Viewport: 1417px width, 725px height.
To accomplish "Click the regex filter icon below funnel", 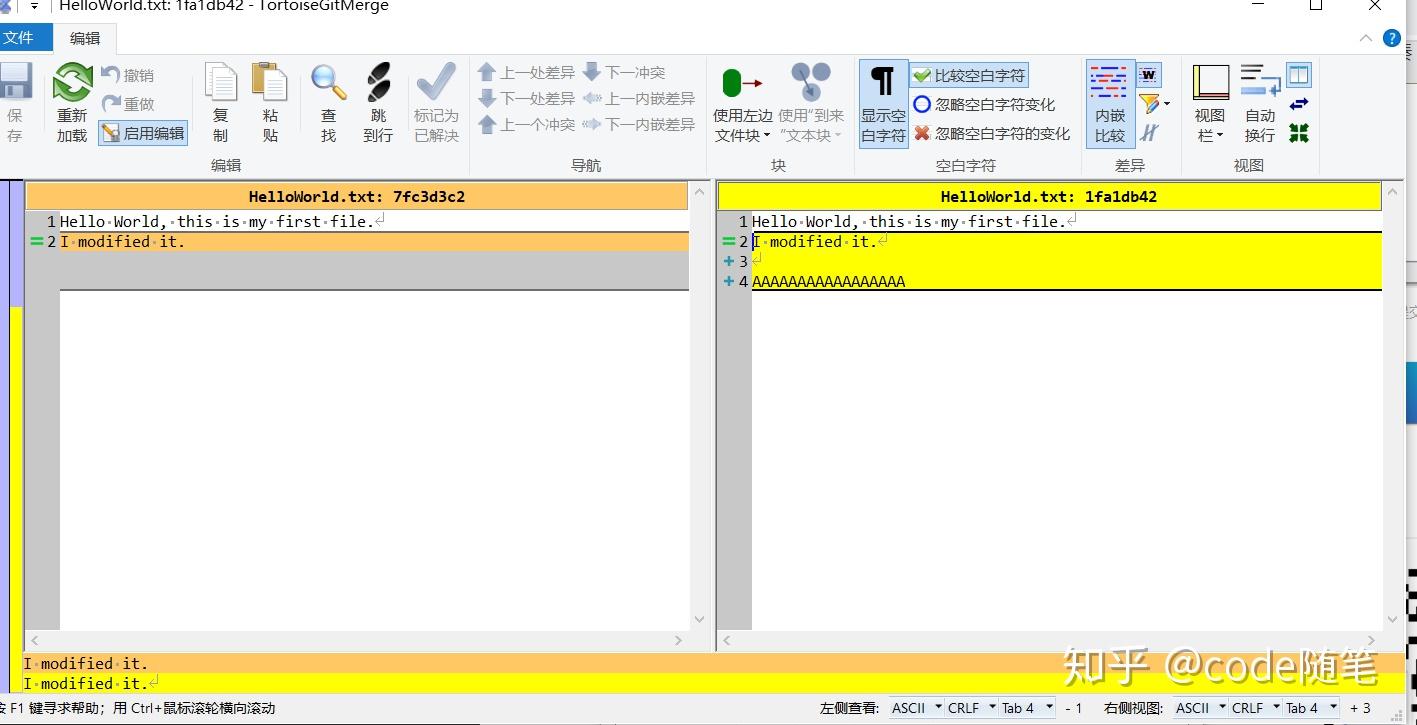I will 1149,132.
